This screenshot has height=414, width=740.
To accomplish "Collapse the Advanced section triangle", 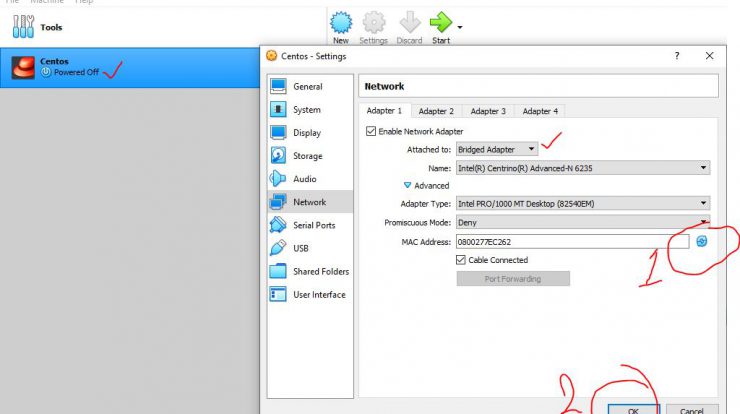I will [407, 186].
